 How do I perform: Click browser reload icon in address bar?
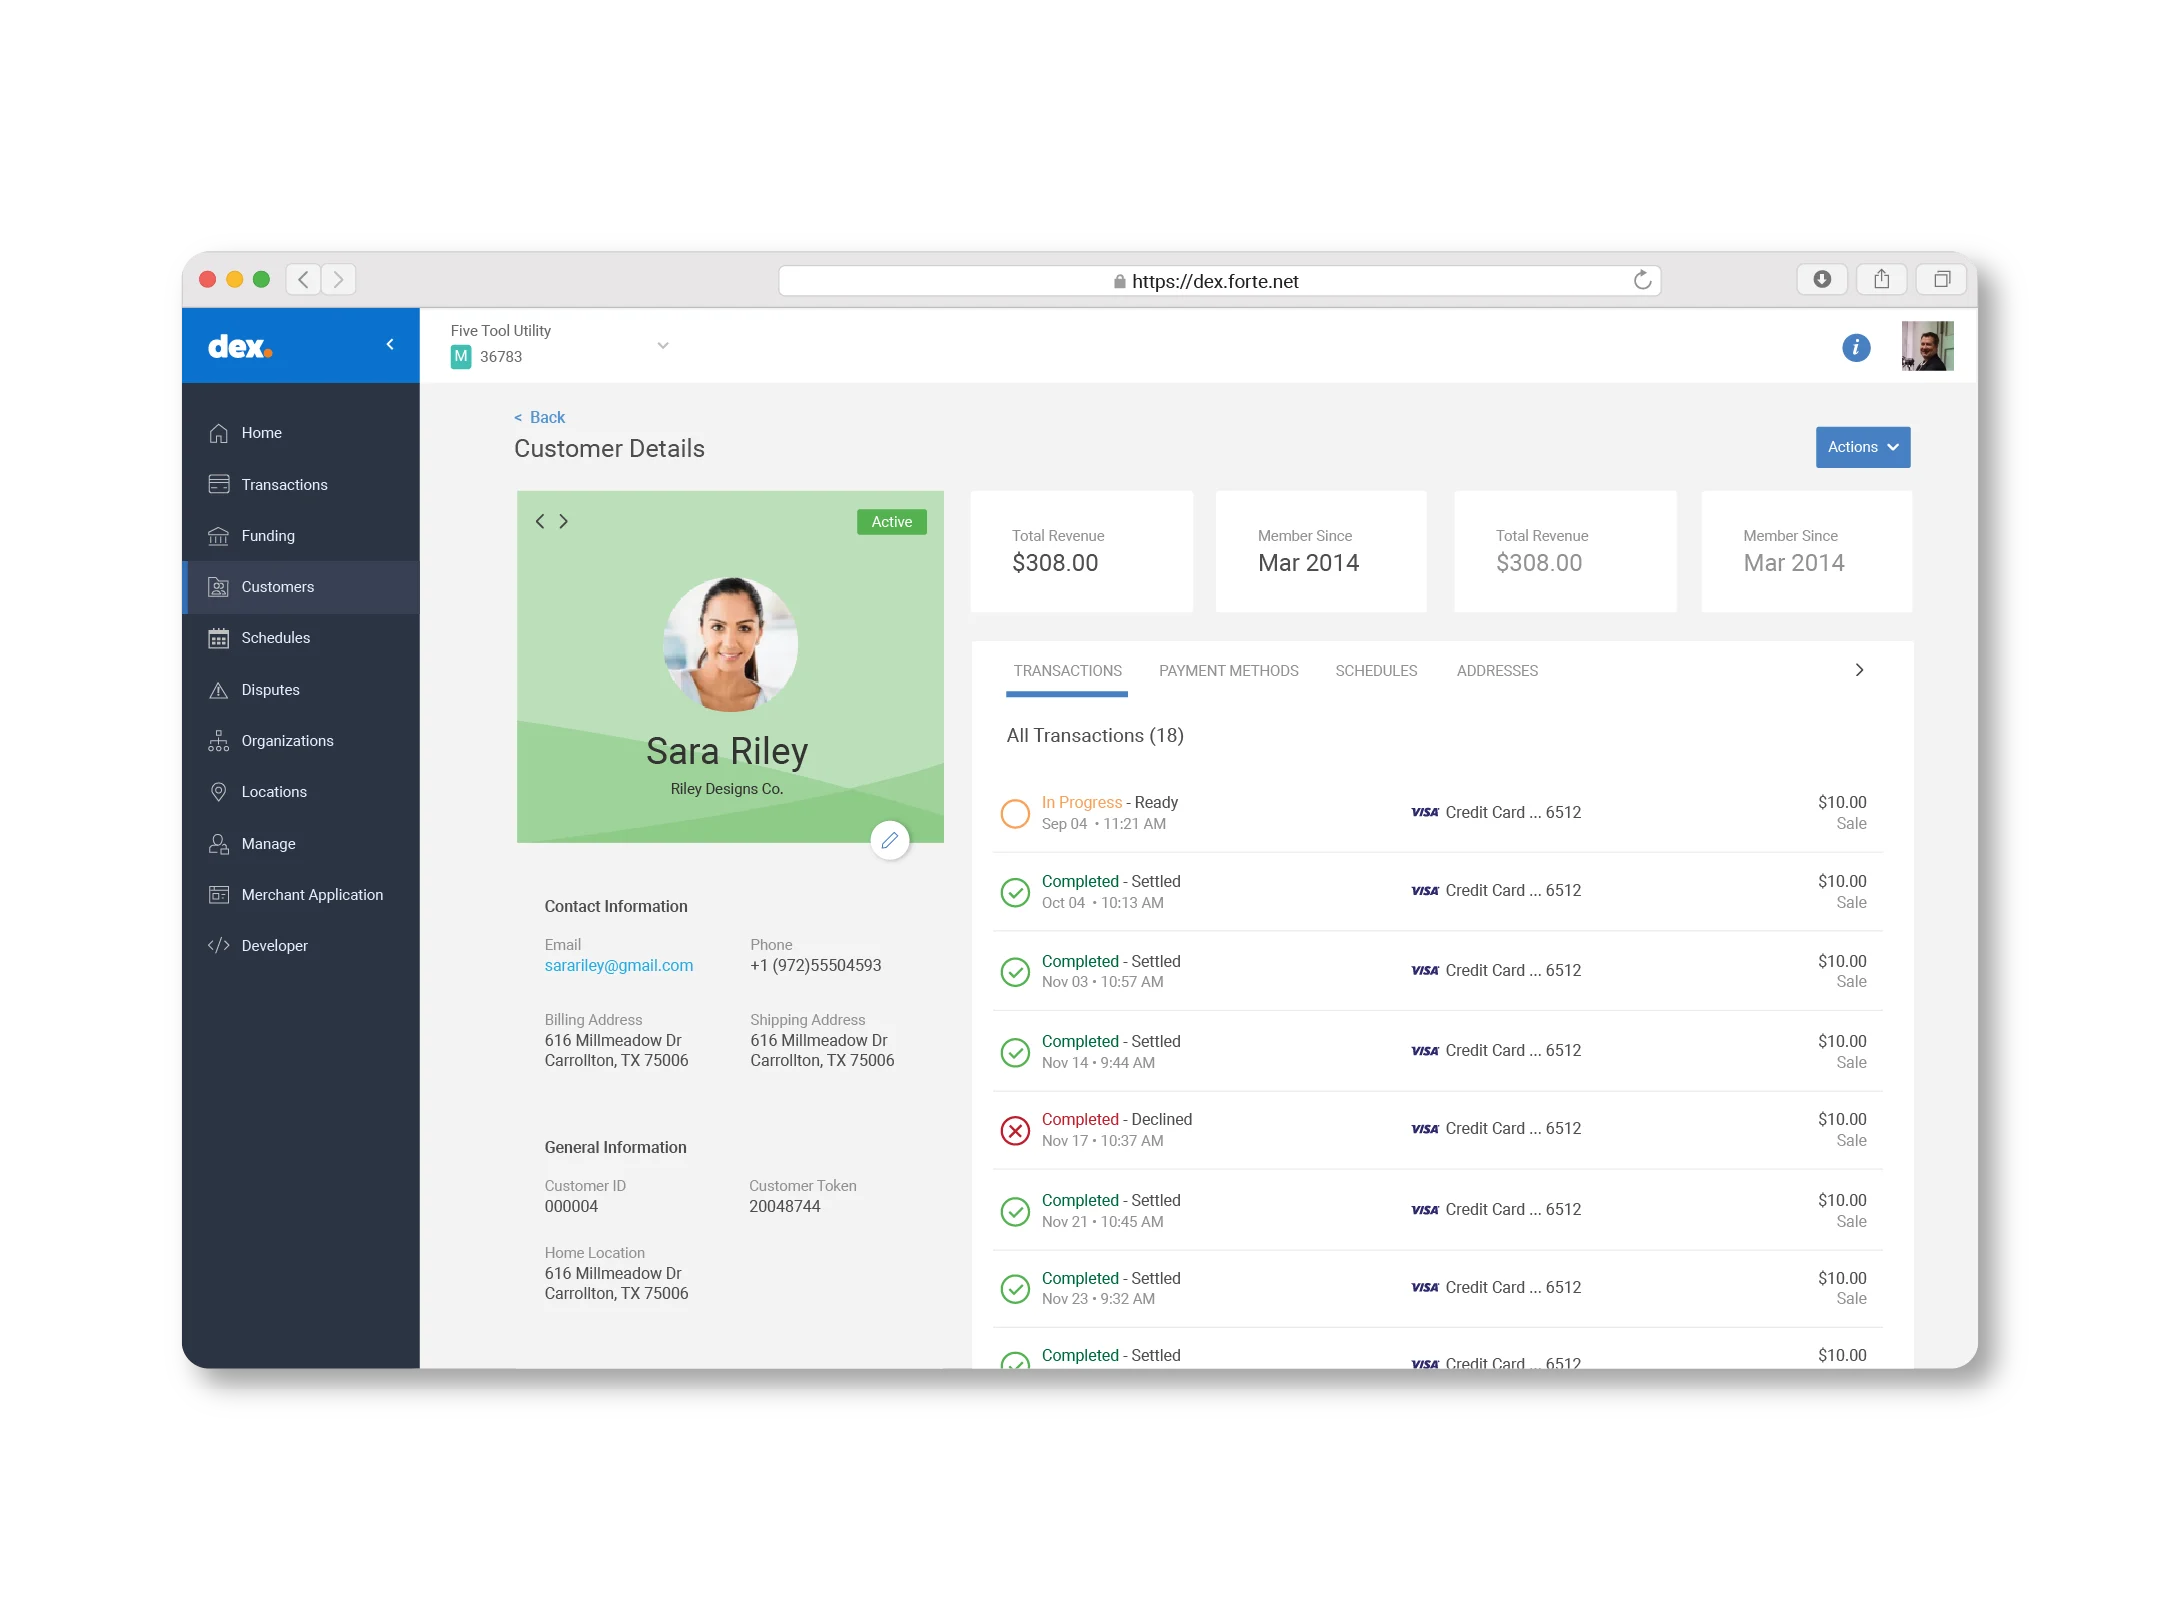coord(1641,280)
